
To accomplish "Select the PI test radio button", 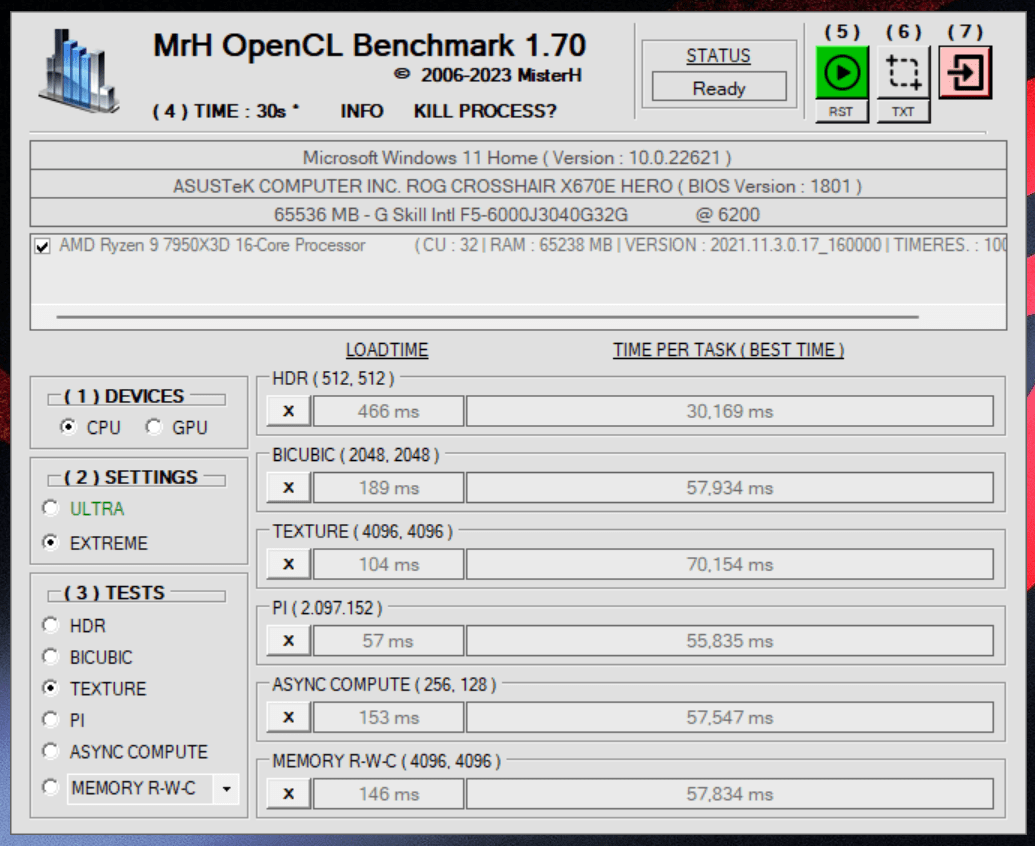I will click(50, 719).
